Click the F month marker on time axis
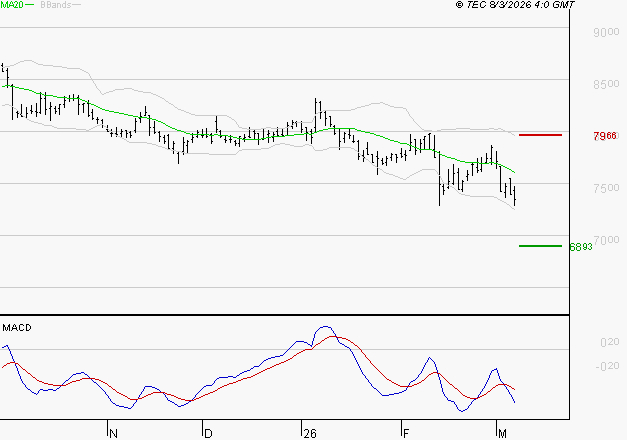Image resolution: width=627 pixels, height=440 pixels. (x=406, y=433)
